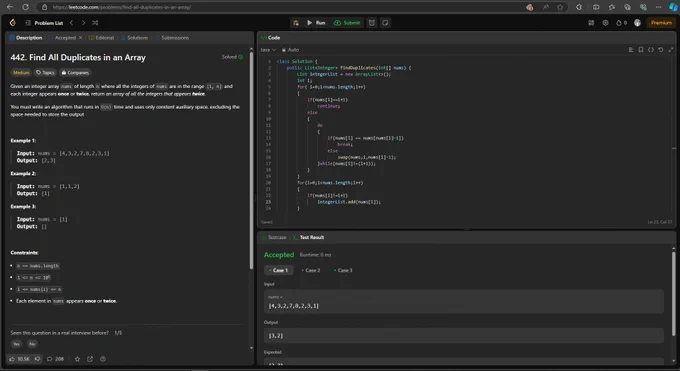Screen dimensions: 680x371
Task: Click the Medium difficulty tag
Action: (x=21, y=72)
